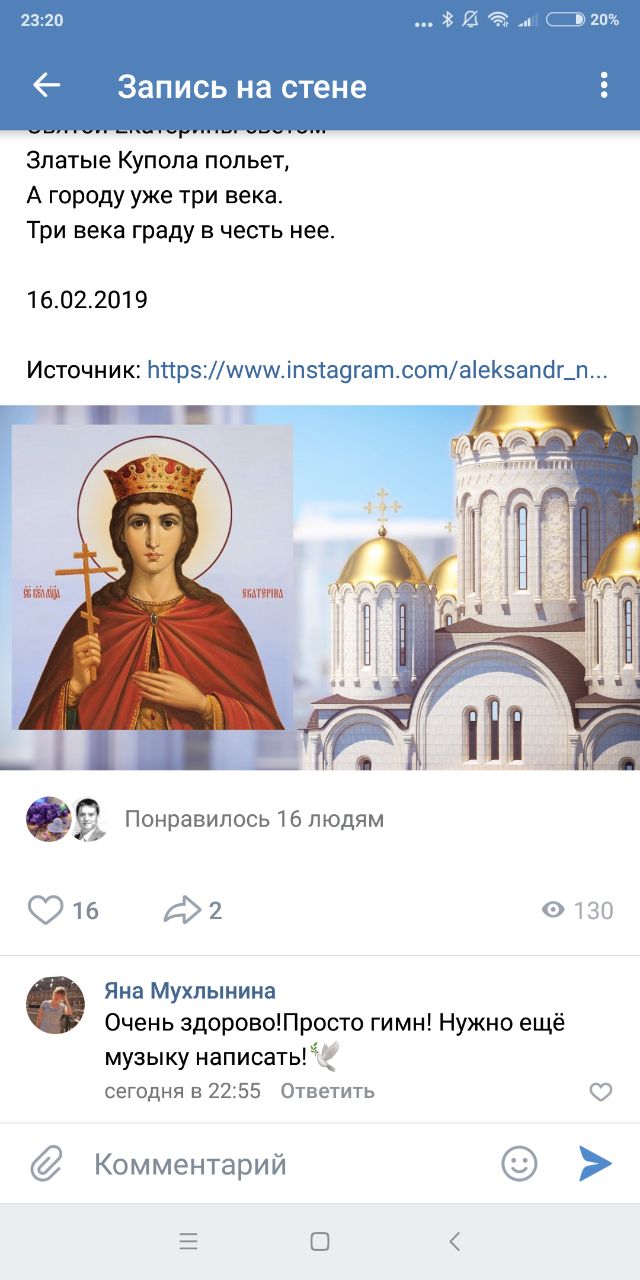
Task: Like Яна Мухлынина's comment
Action: point(601,1092)
